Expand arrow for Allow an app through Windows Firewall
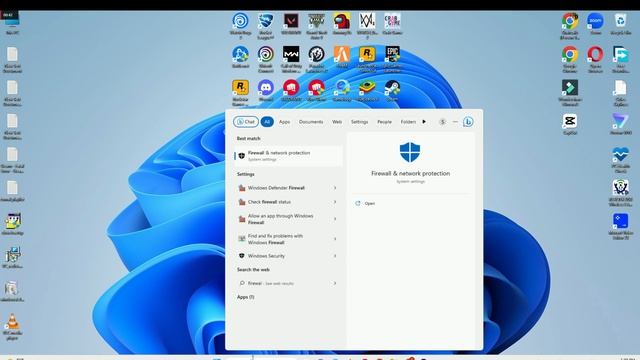 coord(335,219)
